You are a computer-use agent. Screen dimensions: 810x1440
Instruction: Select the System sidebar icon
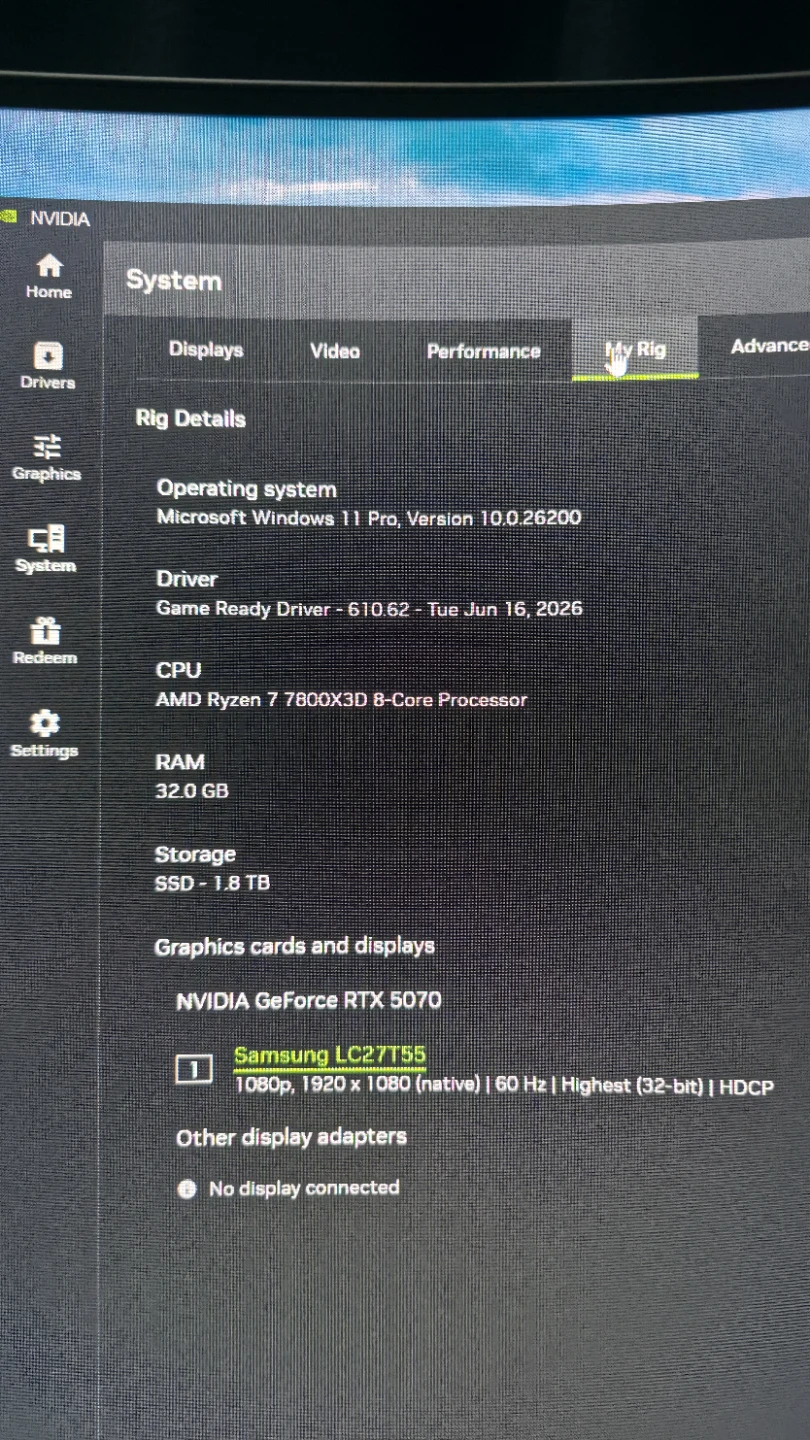[46, 540]
